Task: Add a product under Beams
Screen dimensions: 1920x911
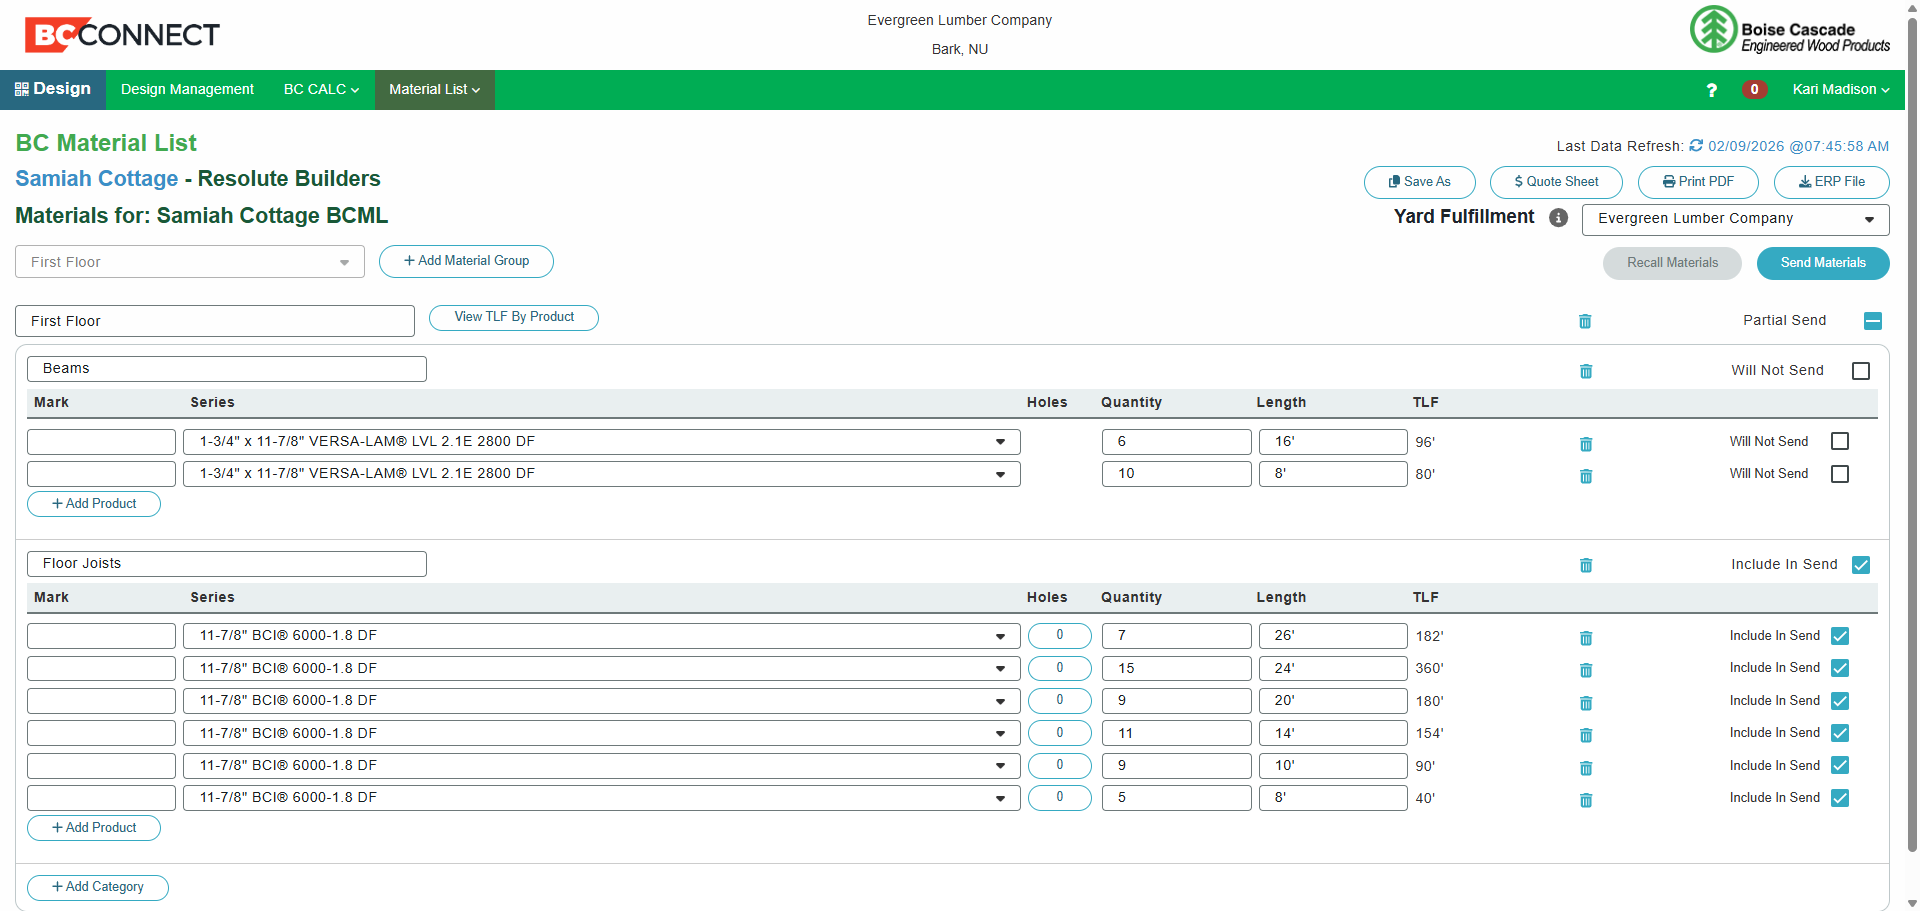Action: [94, 504]
